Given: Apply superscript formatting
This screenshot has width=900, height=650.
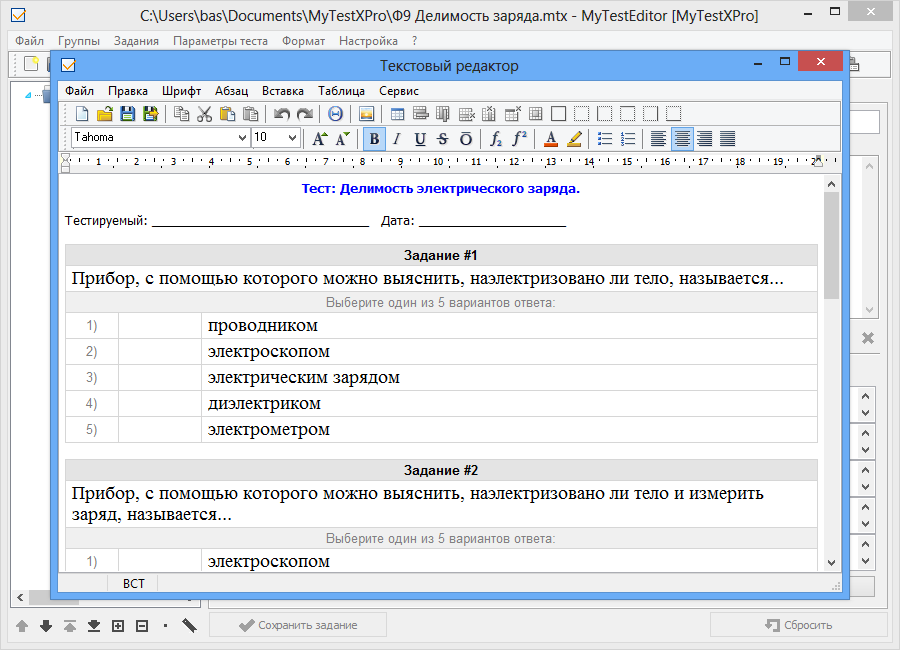Looking at the screenshot, I should point(519,138).
